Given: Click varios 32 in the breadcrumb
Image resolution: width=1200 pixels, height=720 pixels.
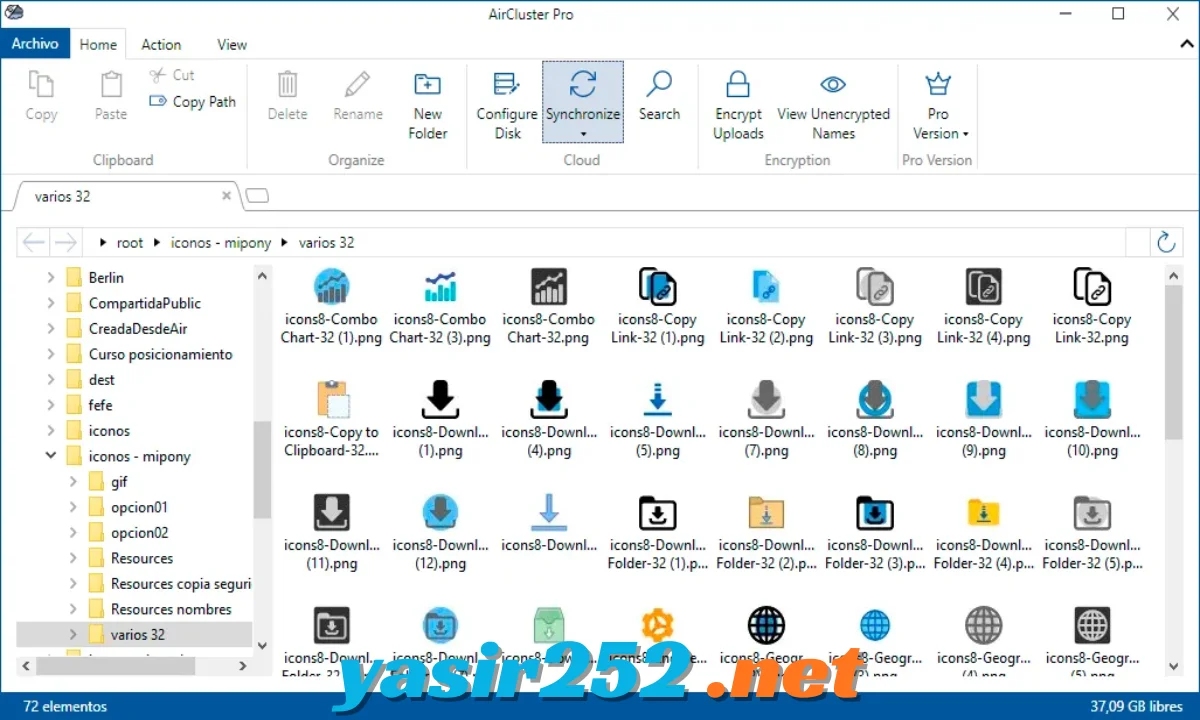Looking at the screenshot, I should tap(326, 243).
